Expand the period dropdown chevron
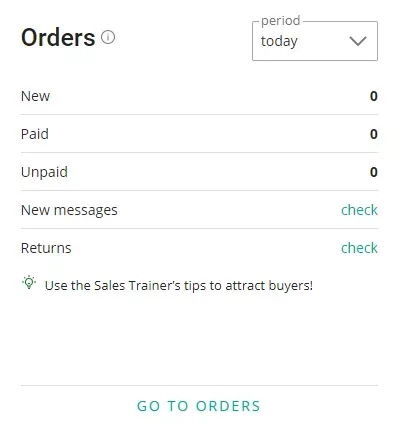 (x=358, y=41)
